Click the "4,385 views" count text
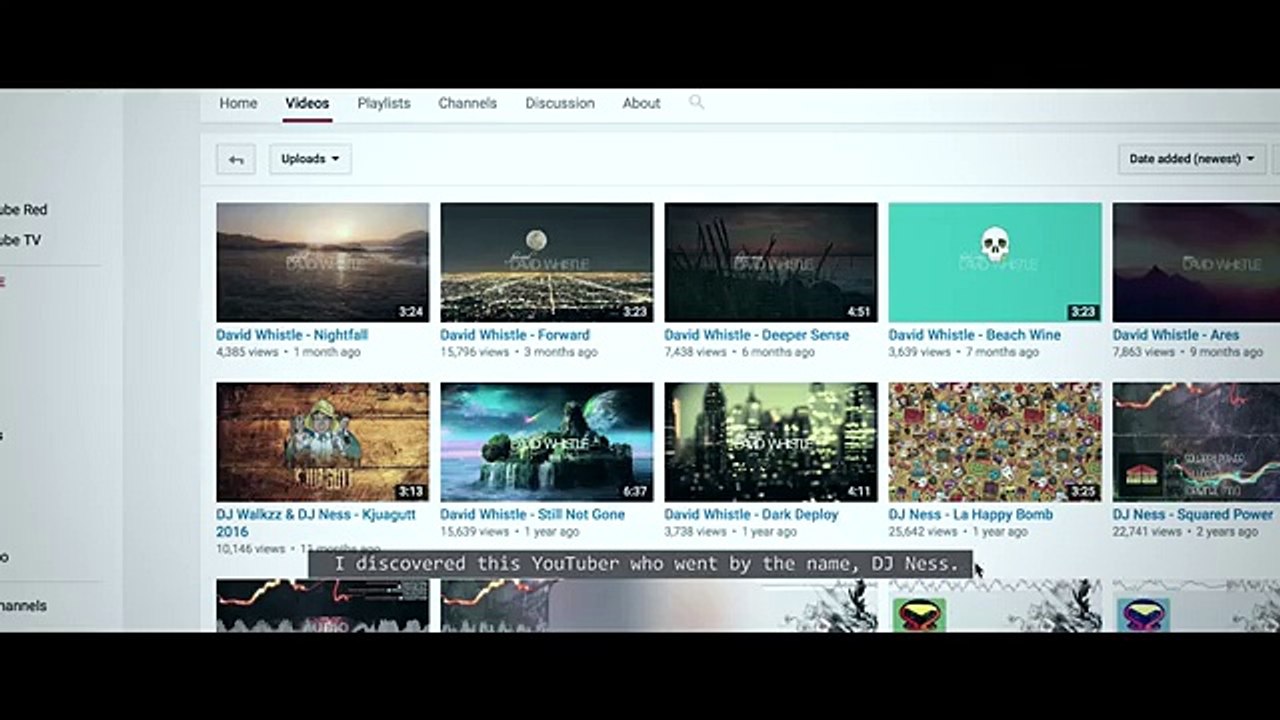The height and width of the screenshot is (720, 1280). pyautogui.click(x=247, y=352)
